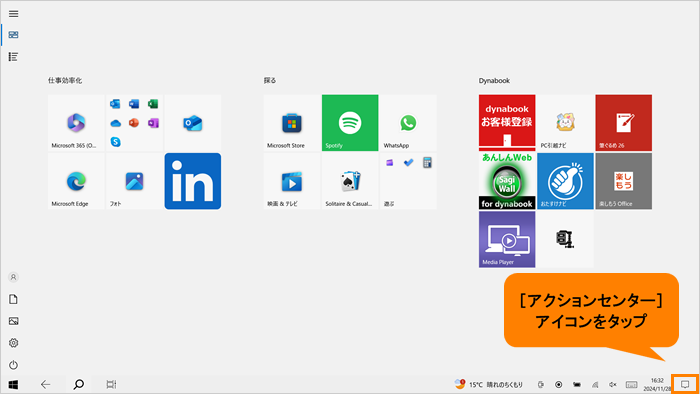Switch to pinned tiles view
The width and height of the screenshot is (700, 394).
(x=13, y=35)
